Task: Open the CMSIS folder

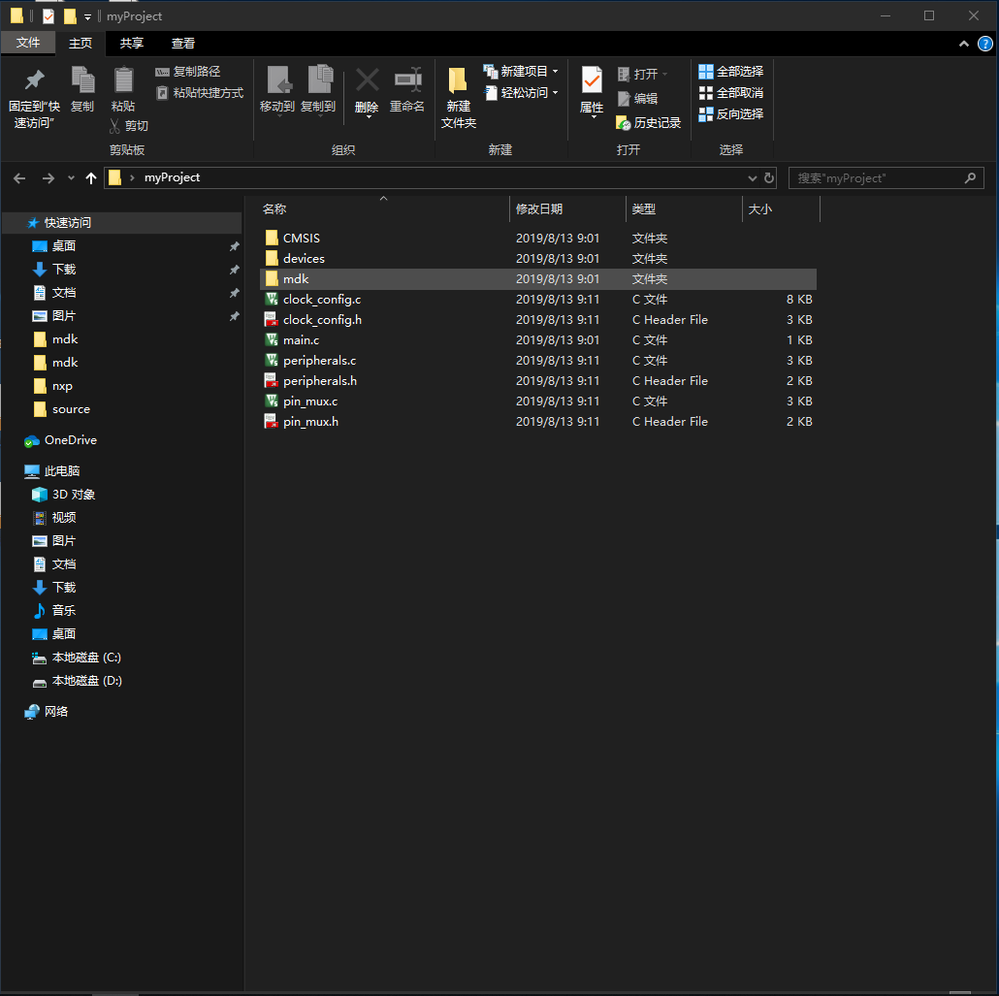Action: point(301,238)
